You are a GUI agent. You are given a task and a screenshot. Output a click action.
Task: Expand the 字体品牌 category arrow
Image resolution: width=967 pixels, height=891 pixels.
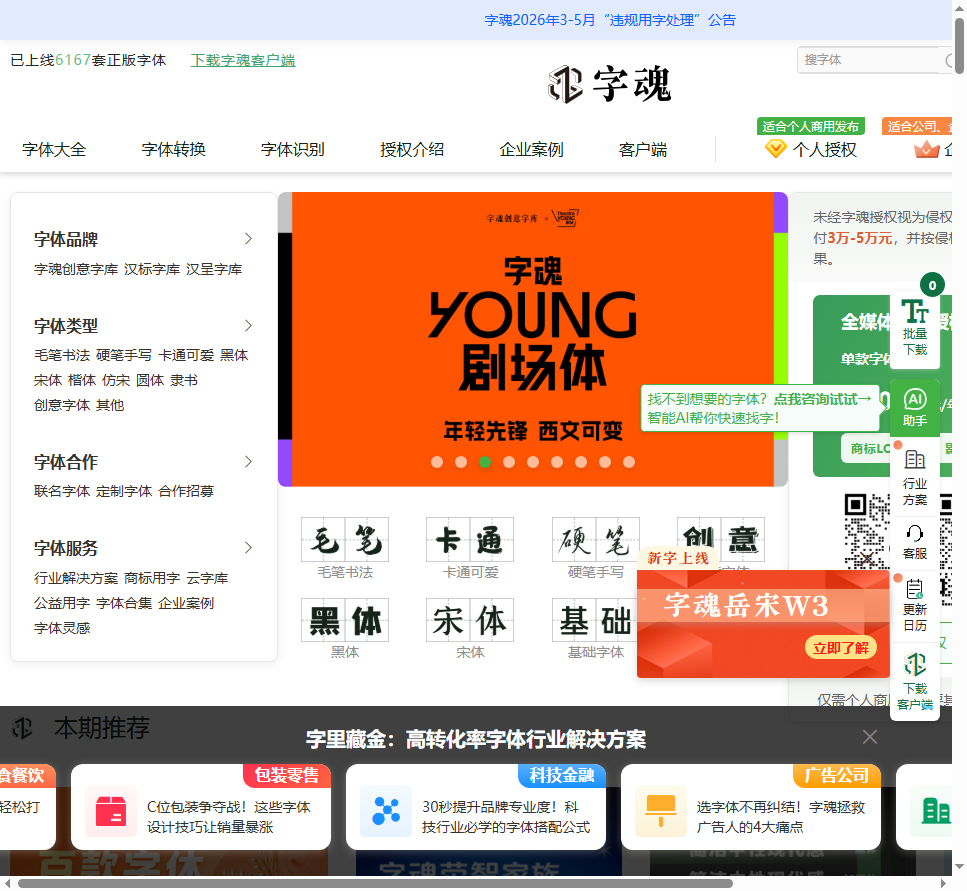pos(248,239)
